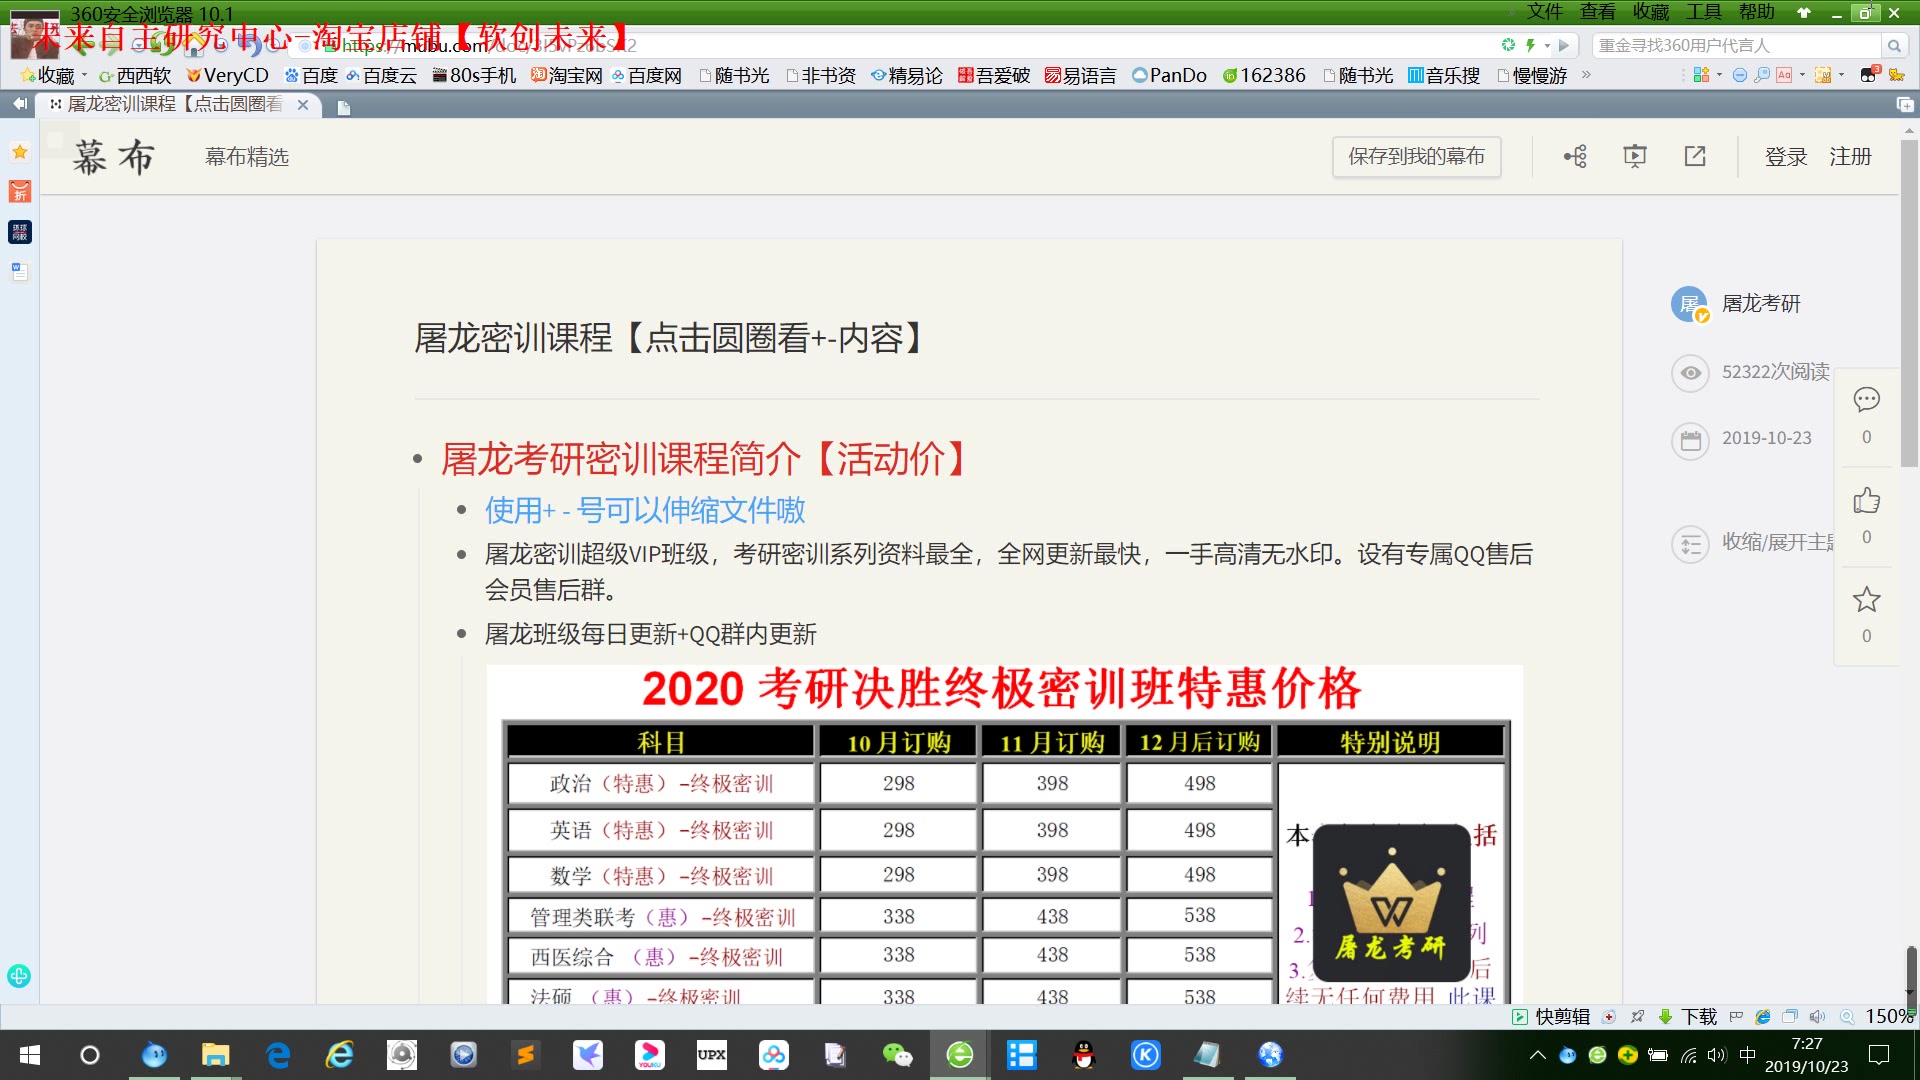Start presentation mode icon in Mubu header
1920x1080 pixels.
1635,156
